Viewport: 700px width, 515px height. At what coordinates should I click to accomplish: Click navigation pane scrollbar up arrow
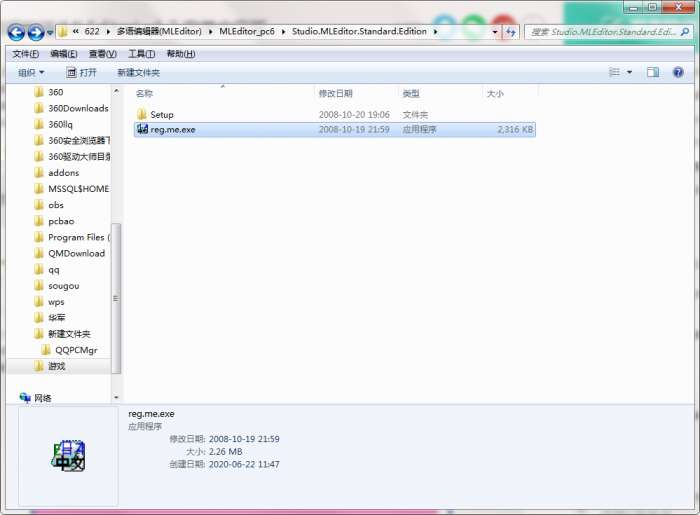[x=116, y=91]
